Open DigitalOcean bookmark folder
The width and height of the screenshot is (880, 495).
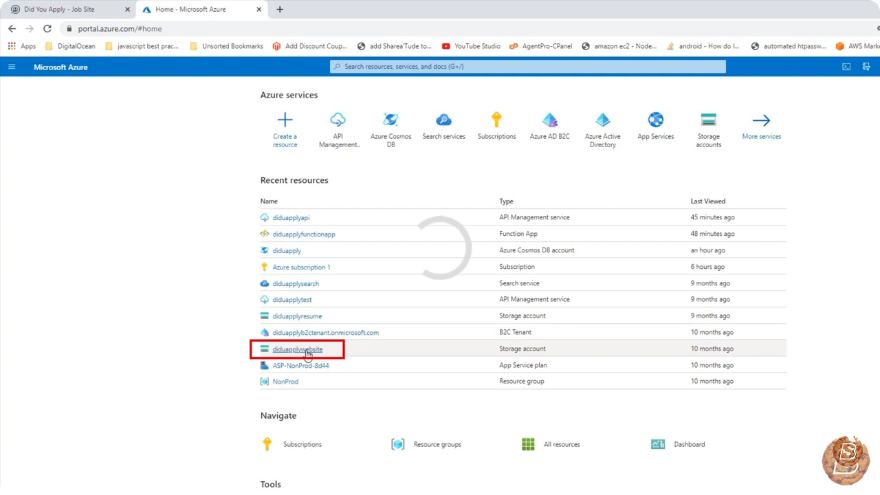tap(70, 46)
